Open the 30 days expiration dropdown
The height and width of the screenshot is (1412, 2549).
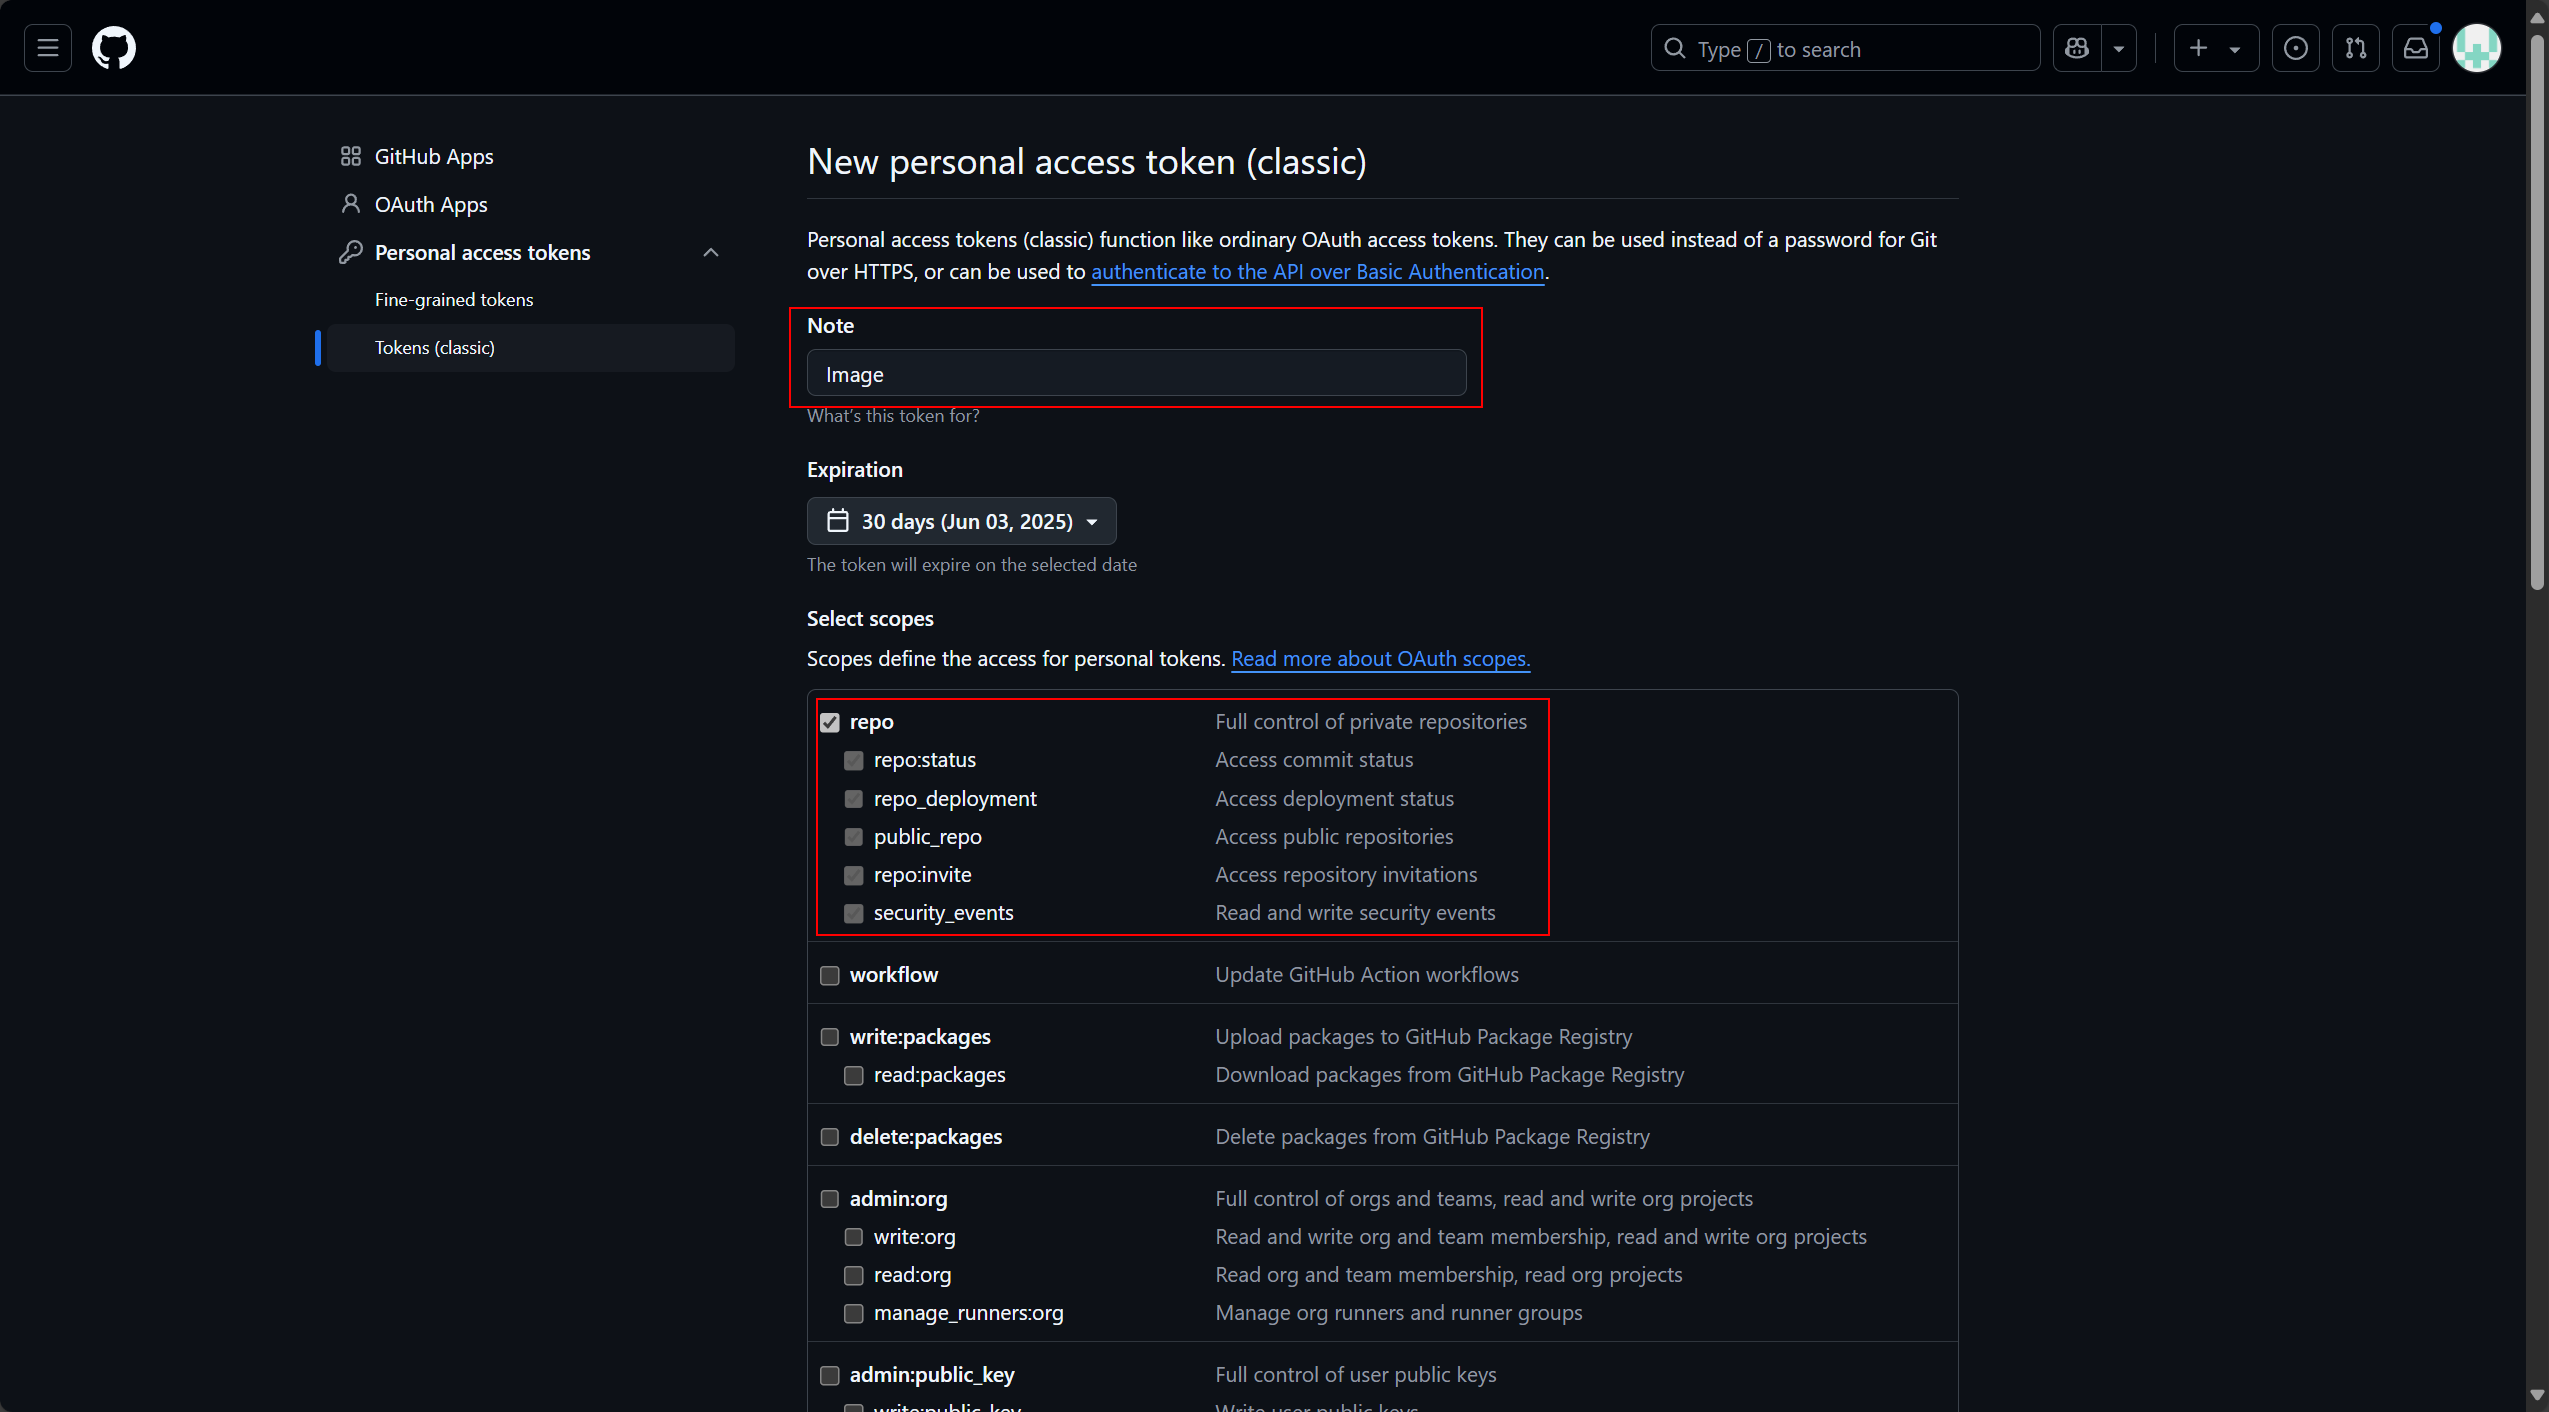point(961,521)
